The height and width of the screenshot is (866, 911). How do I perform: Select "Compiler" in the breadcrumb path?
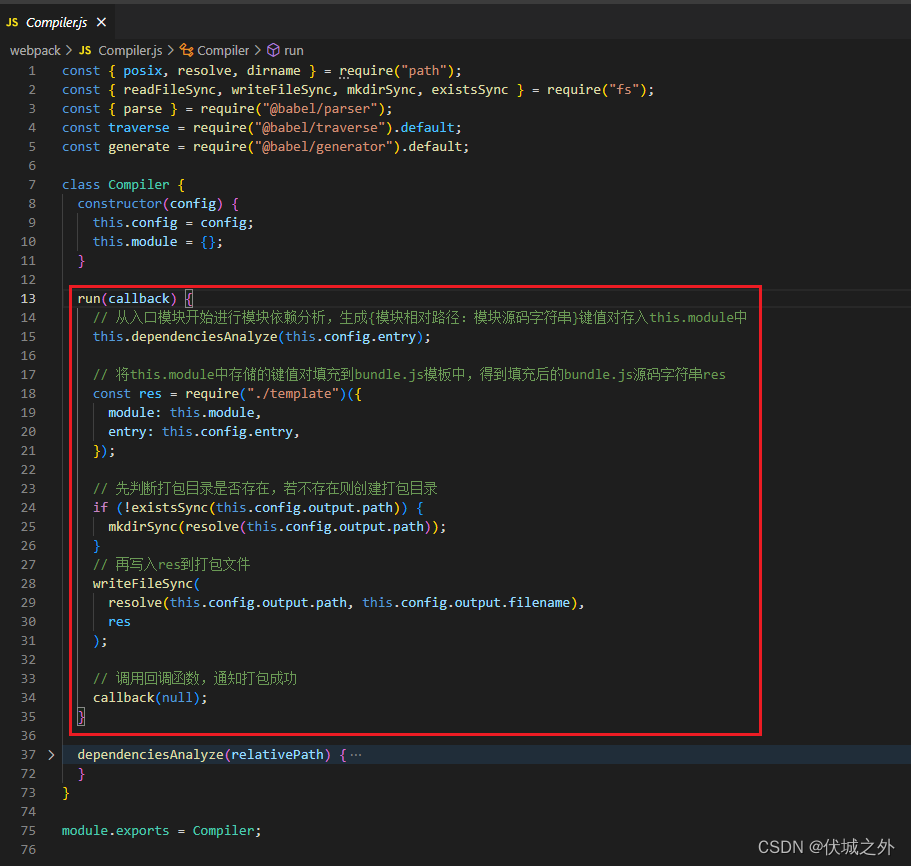click(222, 50)
